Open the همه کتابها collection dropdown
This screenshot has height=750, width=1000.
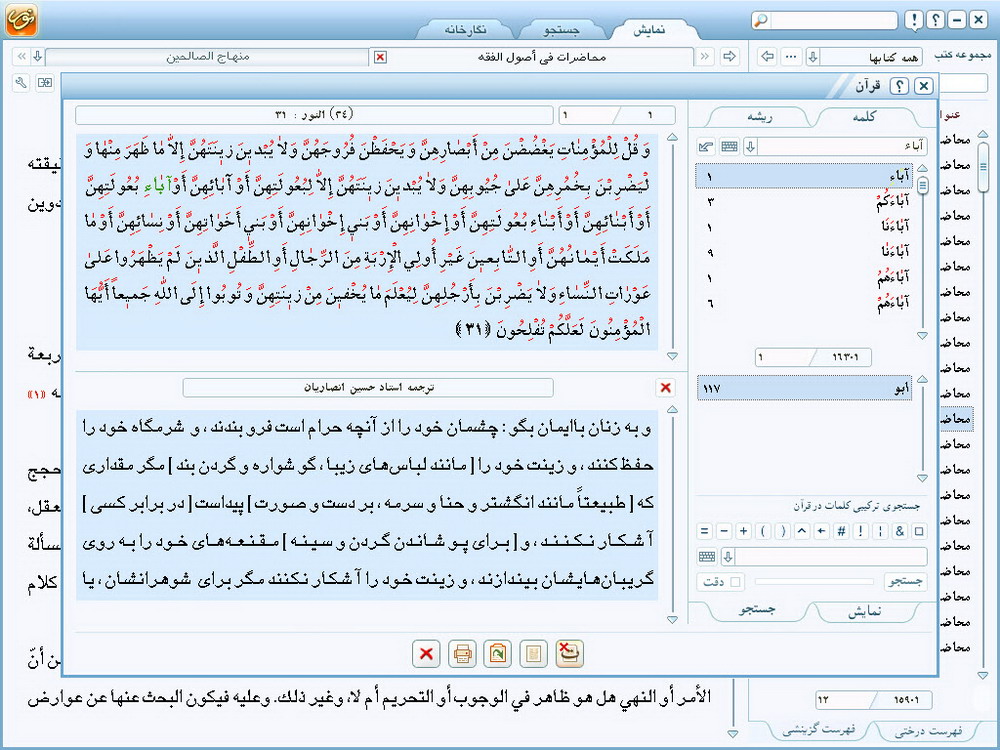point(812,57)
